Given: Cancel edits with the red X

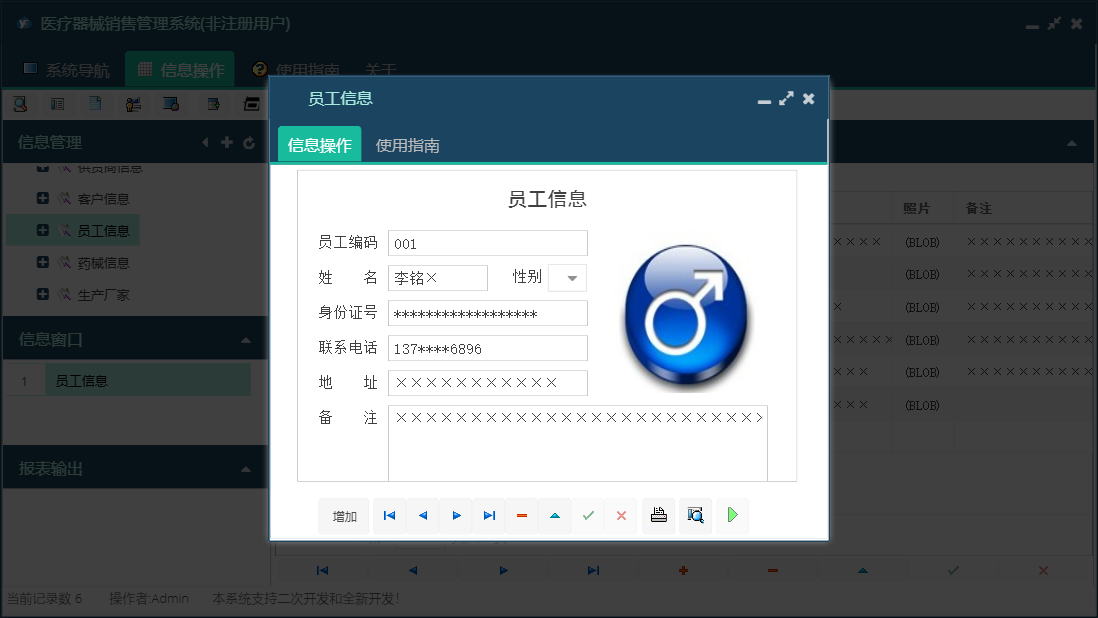Looking at the screenshot, I should [x=621, y=515].
